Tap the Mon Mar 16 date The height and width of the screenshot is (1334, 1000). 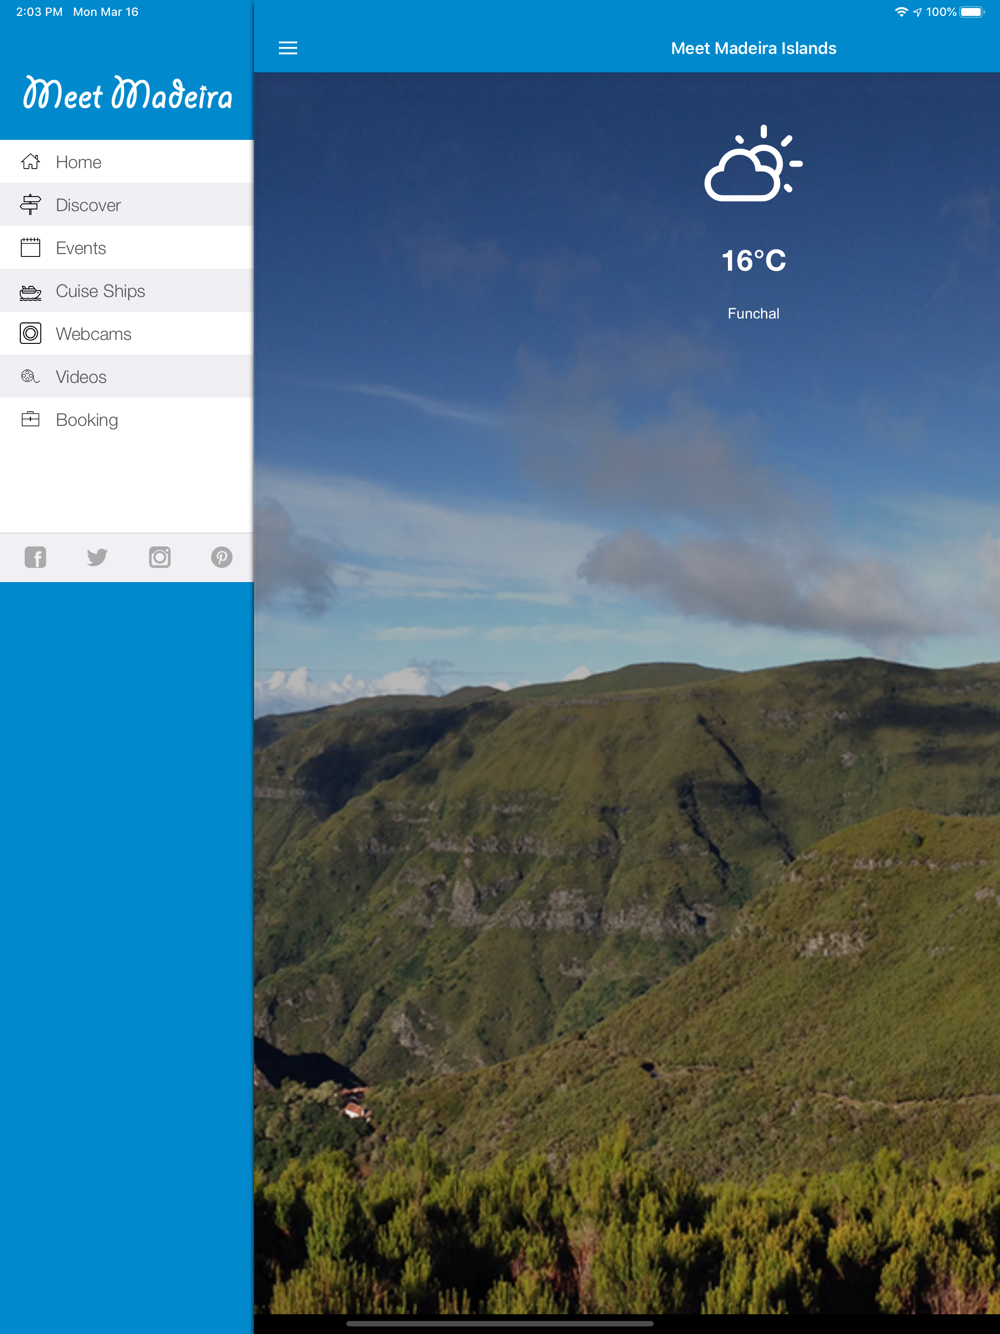(106, 12)
